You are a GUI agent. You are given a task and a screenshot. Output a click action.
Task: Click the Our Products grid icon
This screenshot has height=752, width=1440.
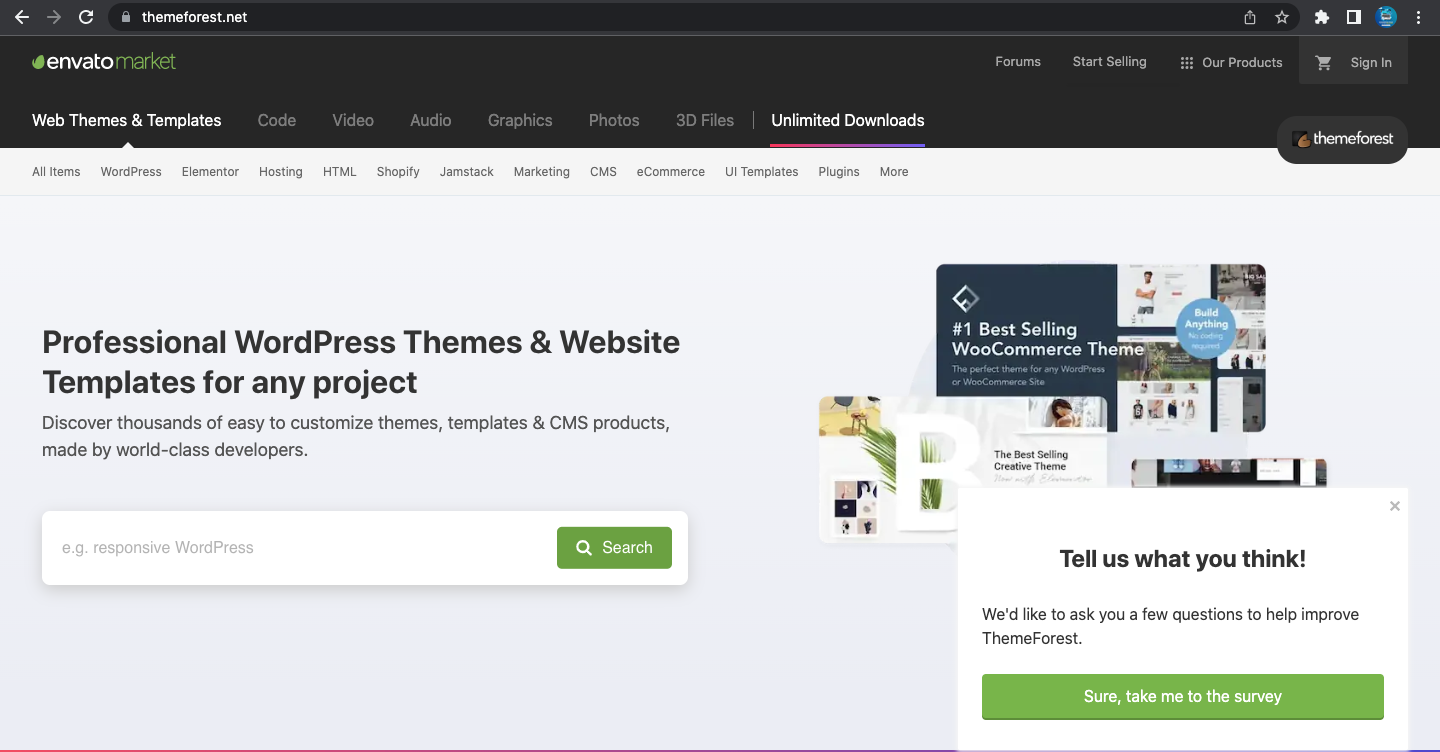point(1186,62)
